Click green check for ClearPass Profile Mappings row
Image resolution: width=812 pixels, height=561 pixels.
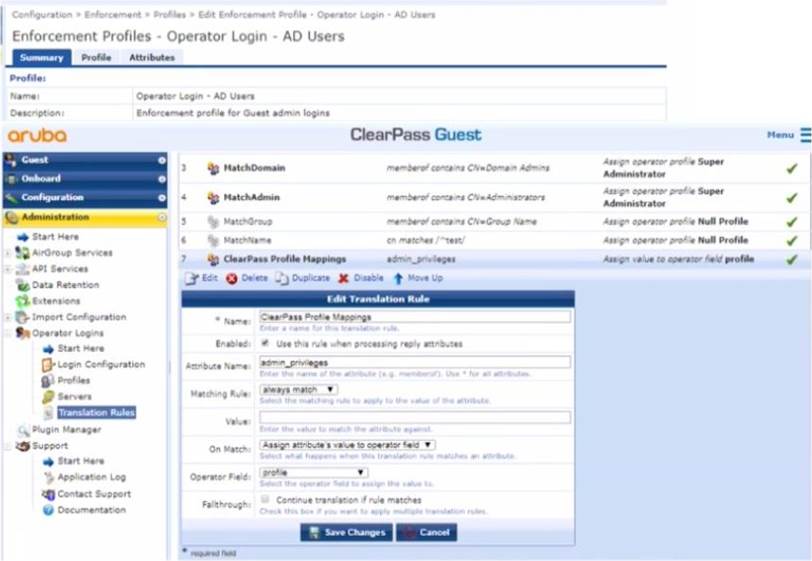pos(792,259)
